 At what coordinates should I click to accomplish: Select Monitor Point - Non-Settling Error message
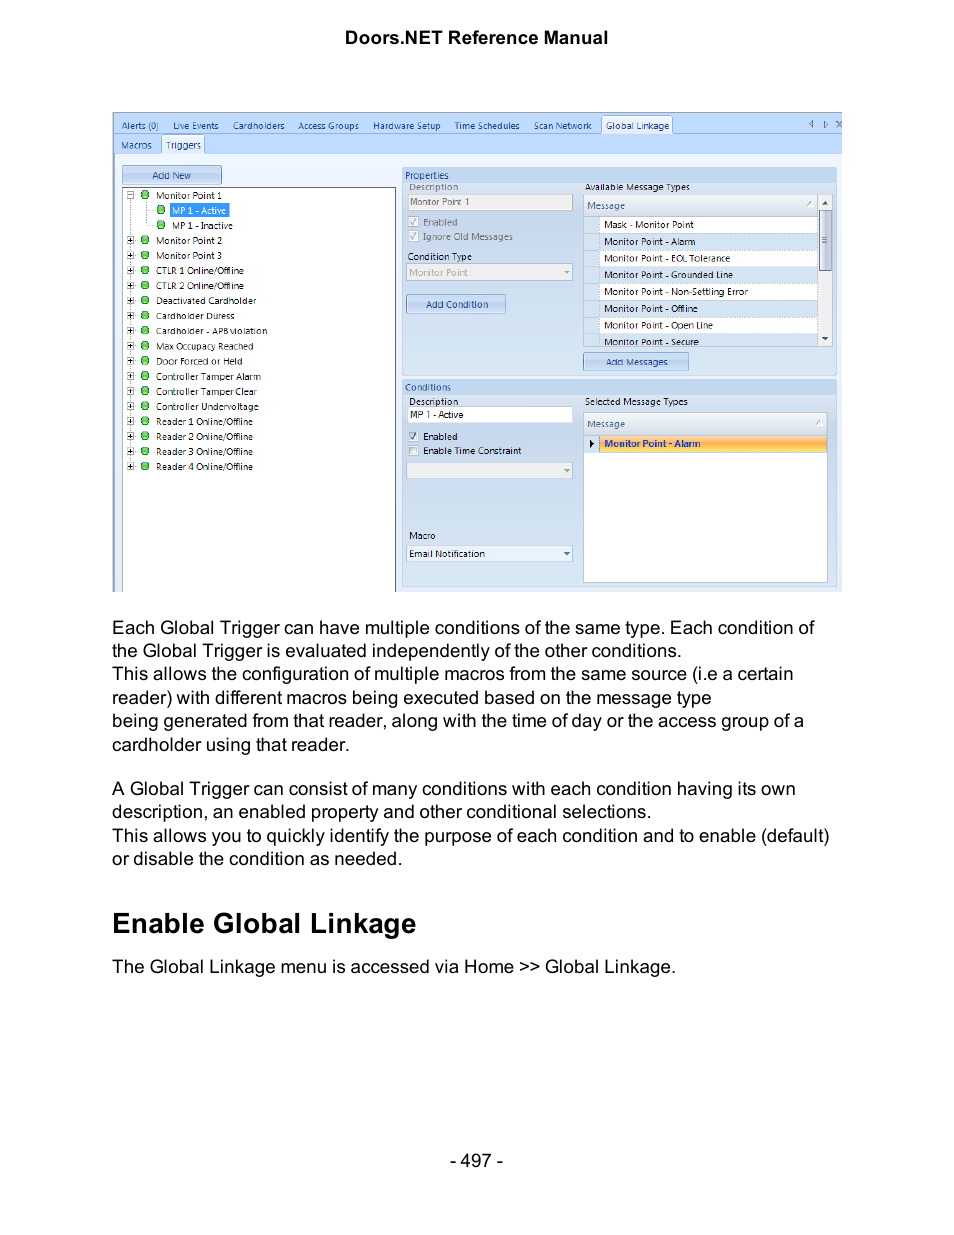tap(708, 292)
